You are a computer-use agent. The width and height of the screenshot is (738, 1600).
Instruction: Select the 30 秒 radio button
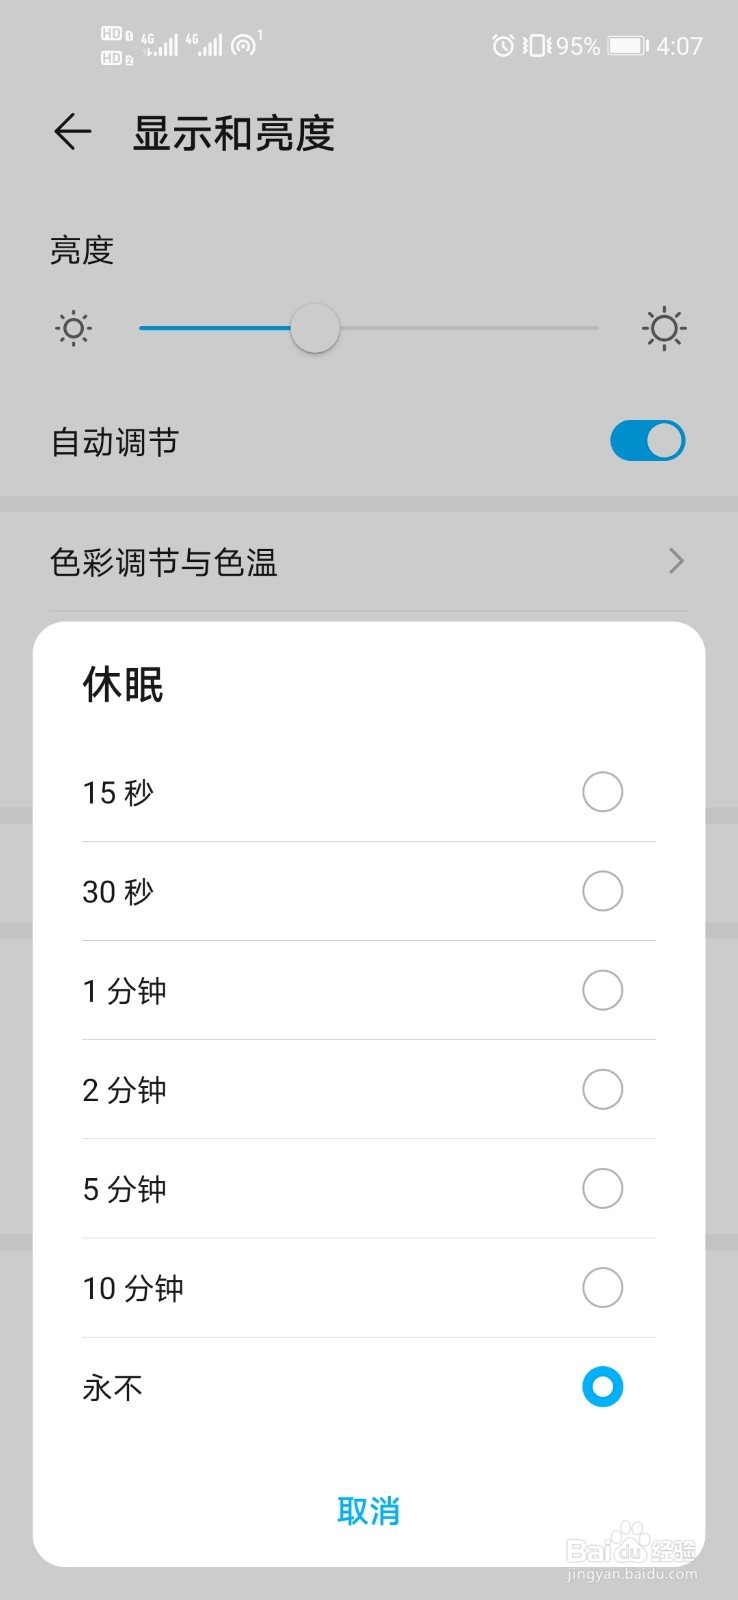tap(602, 891)
